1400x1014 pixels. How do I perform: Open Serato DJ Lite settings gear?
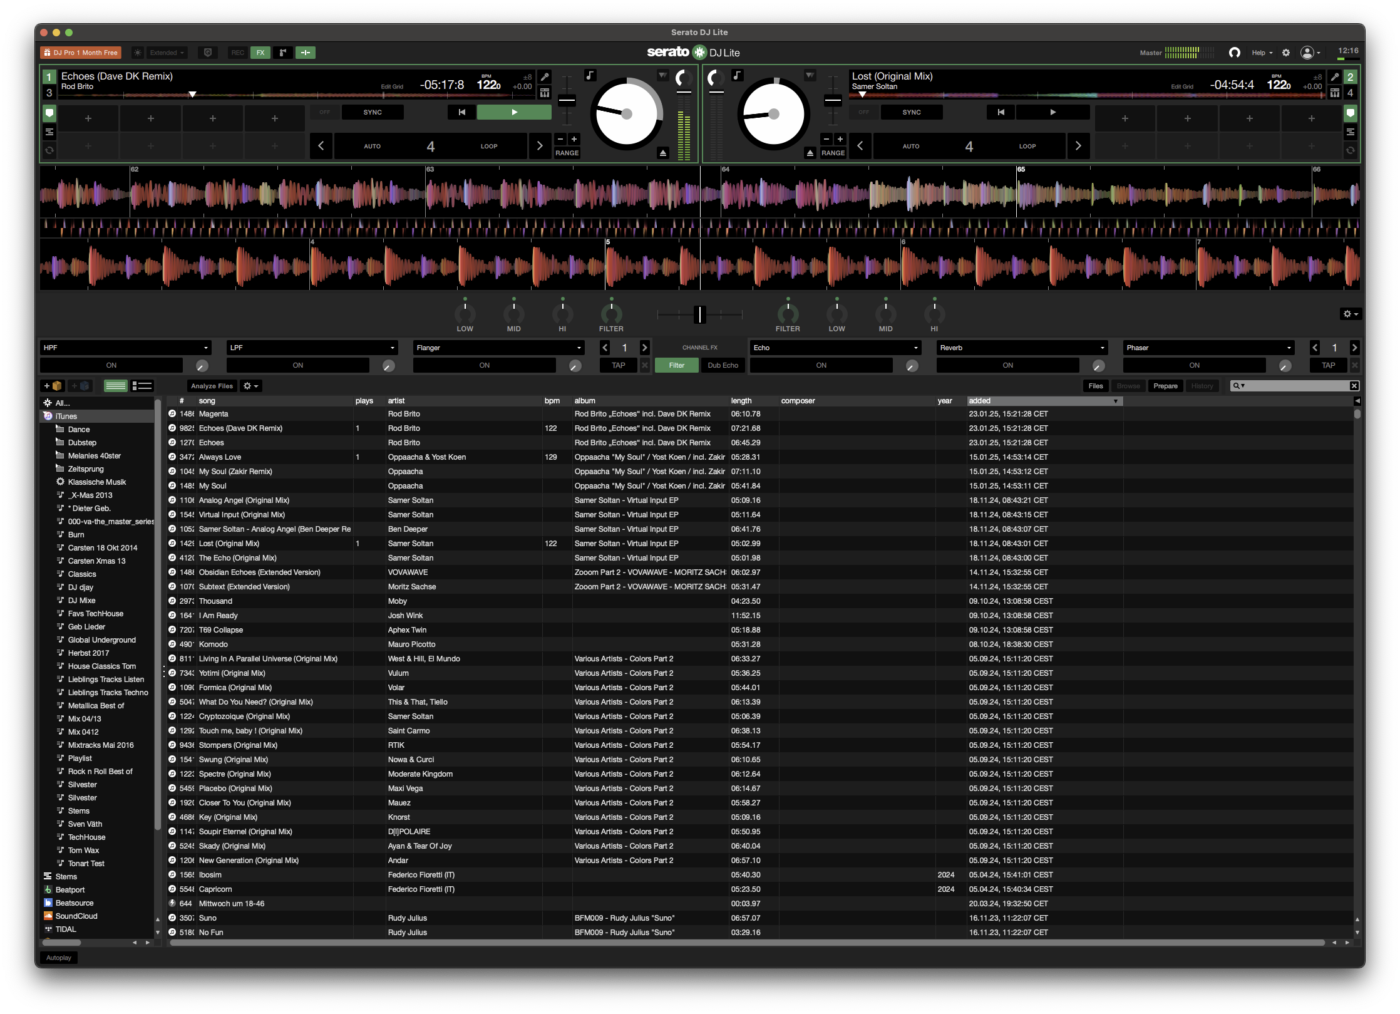[x=1286, y=52]
